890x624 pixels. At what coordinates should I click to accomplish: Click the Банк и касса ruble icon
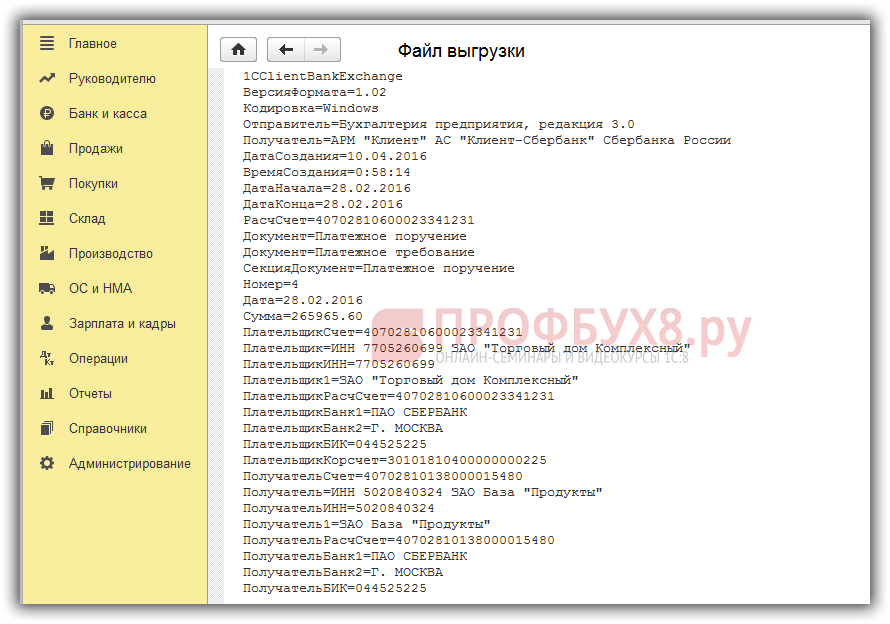click(47, 113)
